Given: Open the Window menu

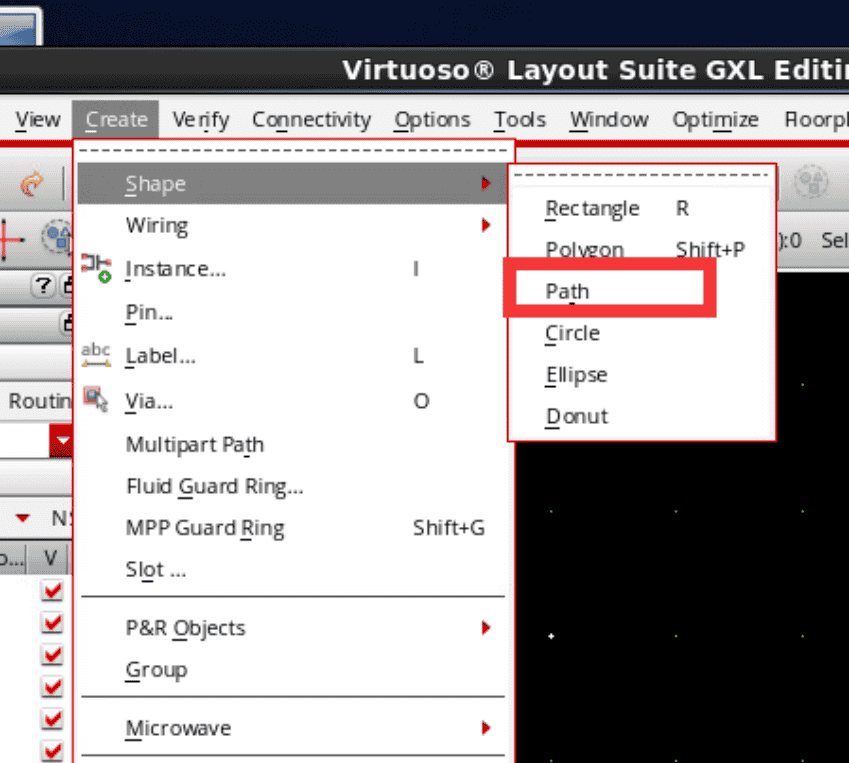Looking at the screenshot, I should (609, 119).
